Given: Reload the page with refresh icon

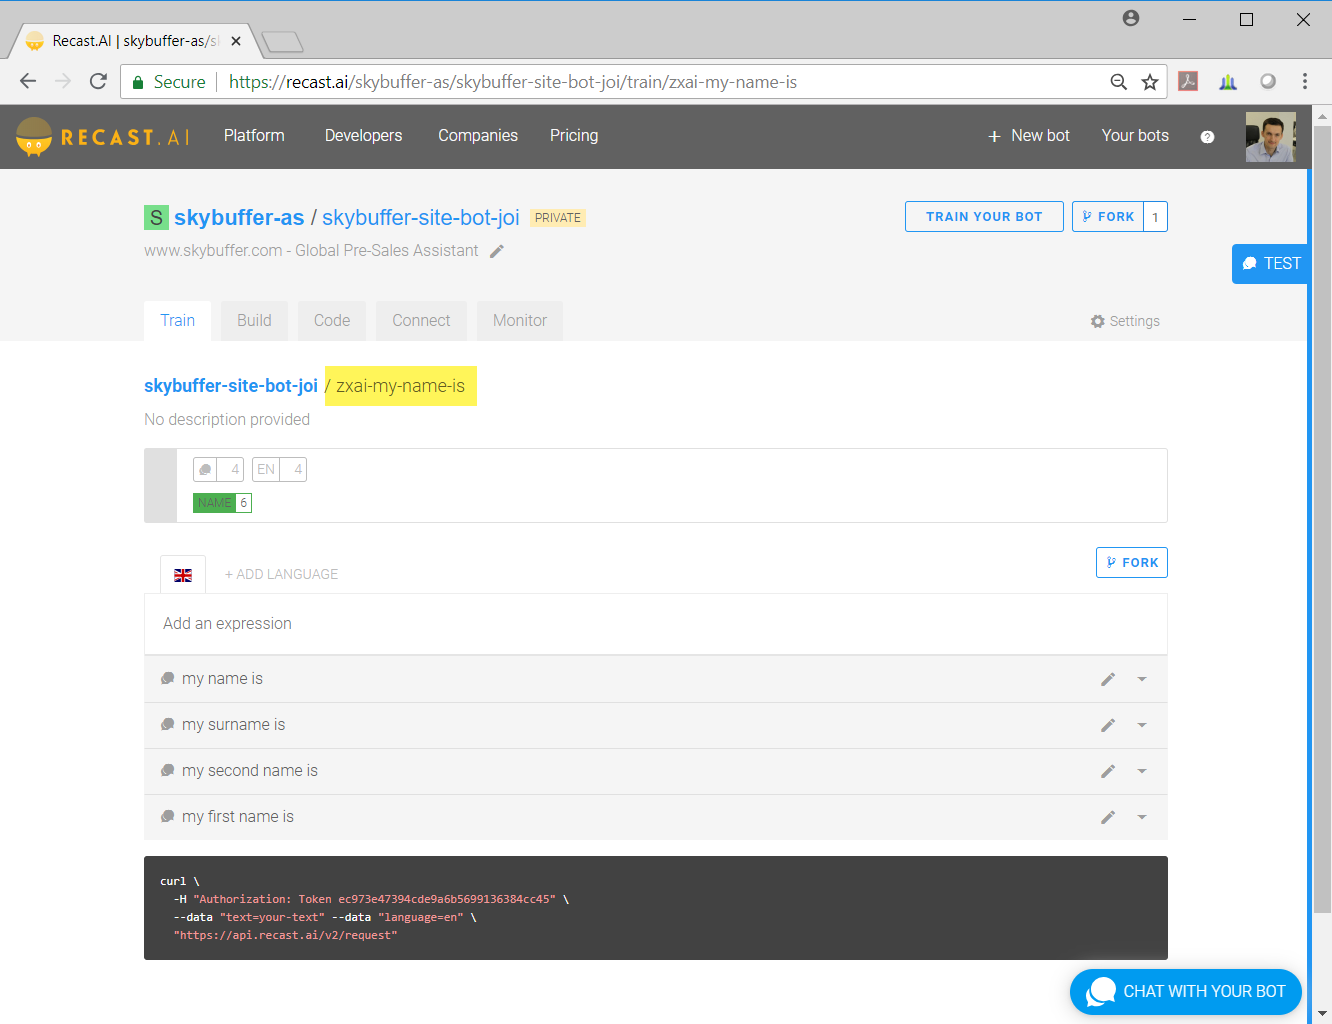Looking at the screenshot, I should (x=98, y=81).
